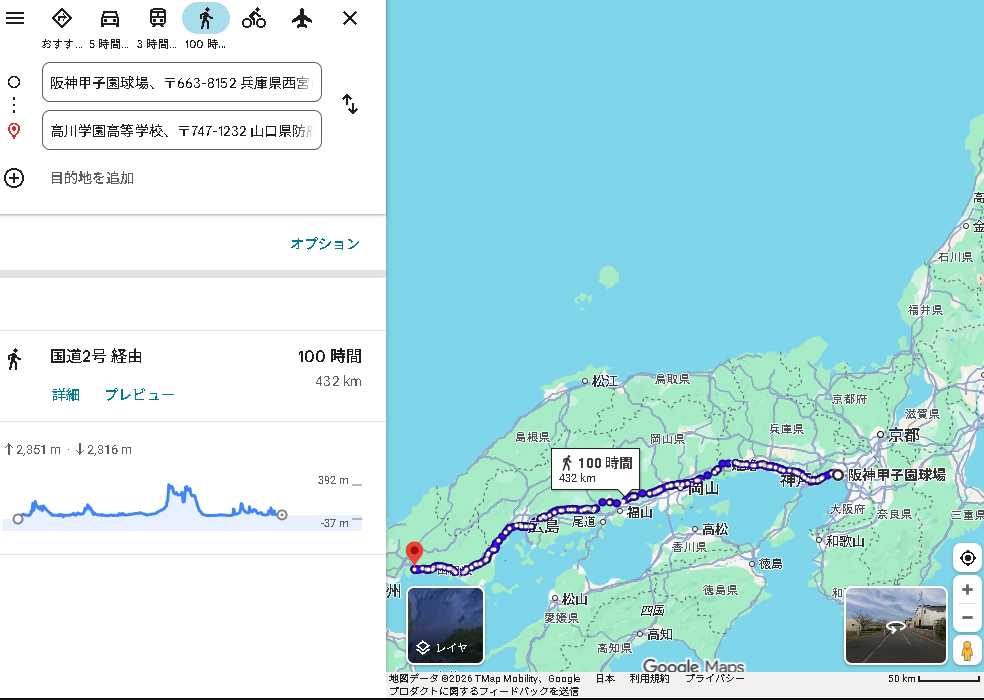Open the hamburger main menu
984x700 pixels.
[15, 18]
